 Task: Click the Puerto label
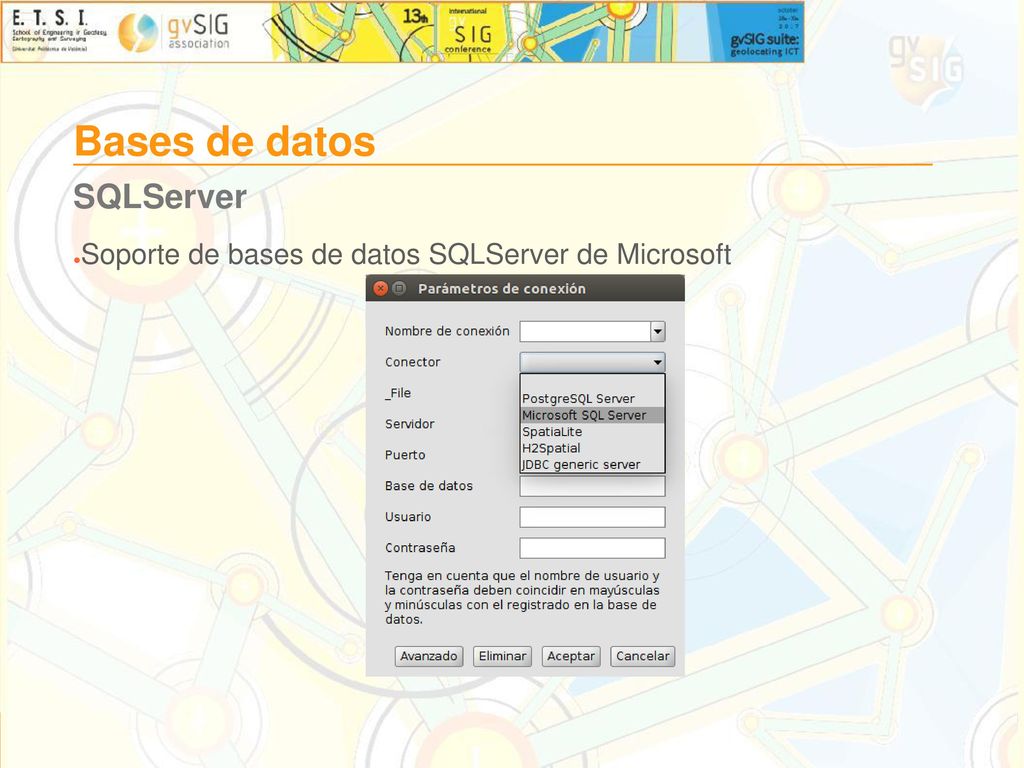click(x=405, y=455)
